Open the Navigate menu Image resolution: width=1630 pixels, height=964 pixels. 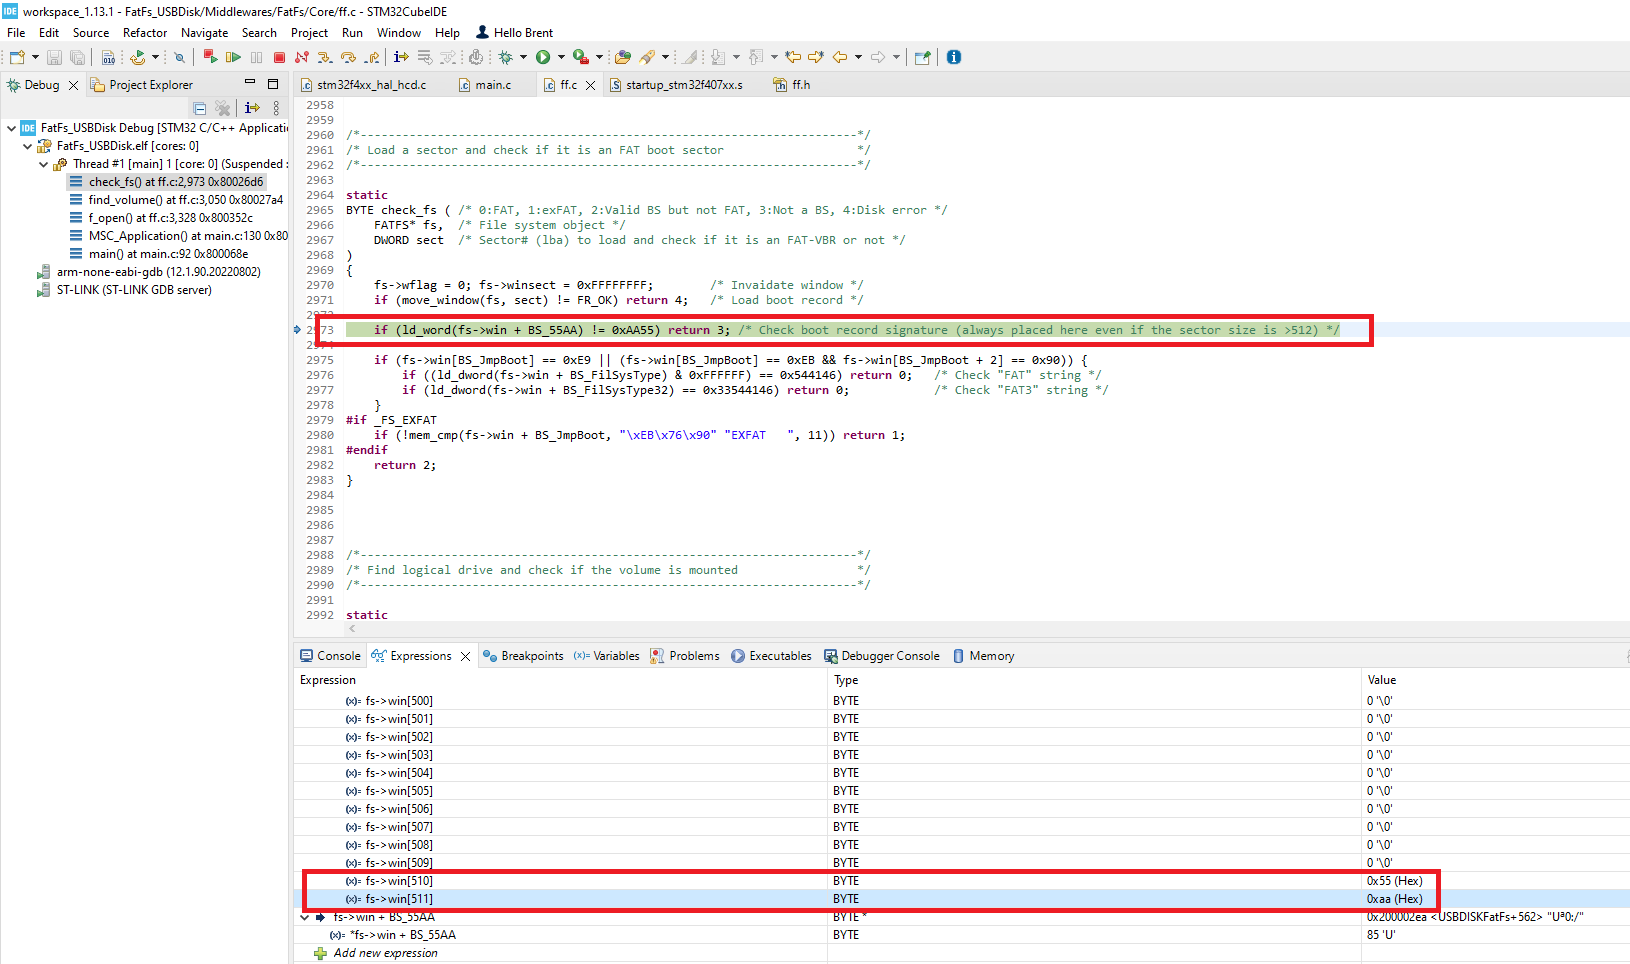(x=204, y=32)
